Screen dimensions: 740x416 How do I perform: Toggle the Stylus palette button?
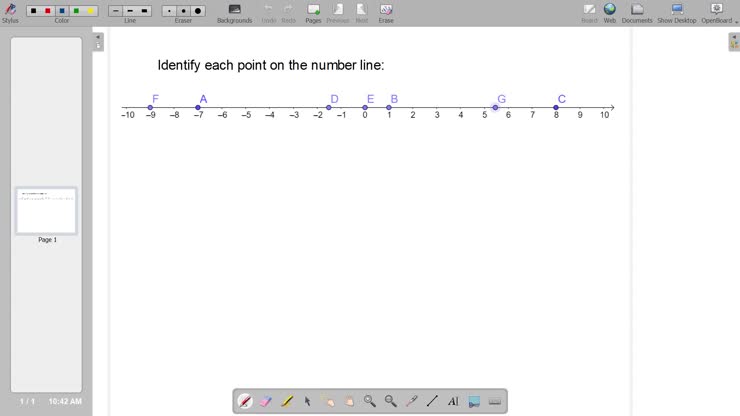pyautogui.click(x=10, y=13)
